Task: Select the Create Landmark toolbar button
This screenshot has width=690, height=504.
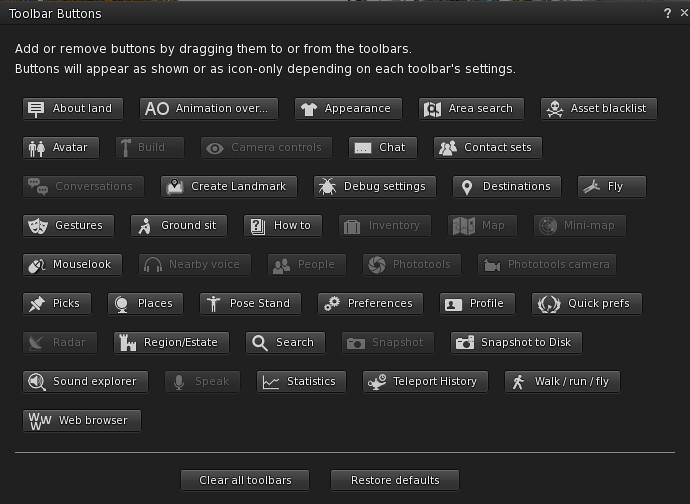Action: click(228, 187)
